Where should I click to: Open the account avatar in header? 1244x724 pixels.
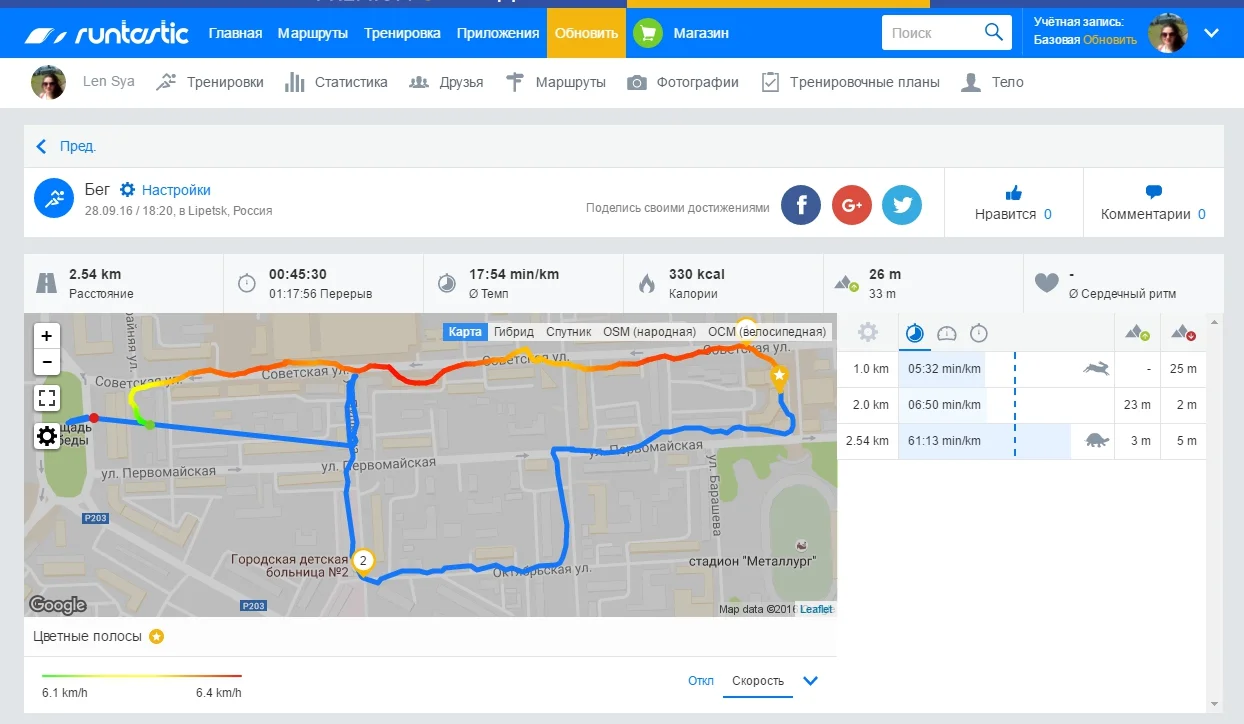(x=1167, y=33)
